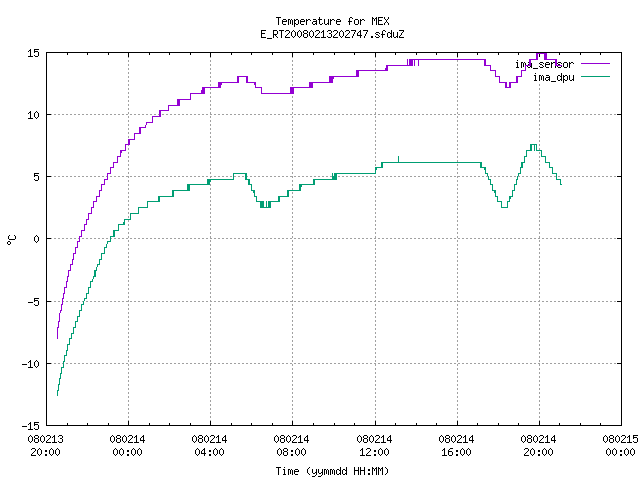The width and height of the screenshot is (640, 480).
Task: Click the x-axis label 080214 20:00
Action: [x=538, y=446]
